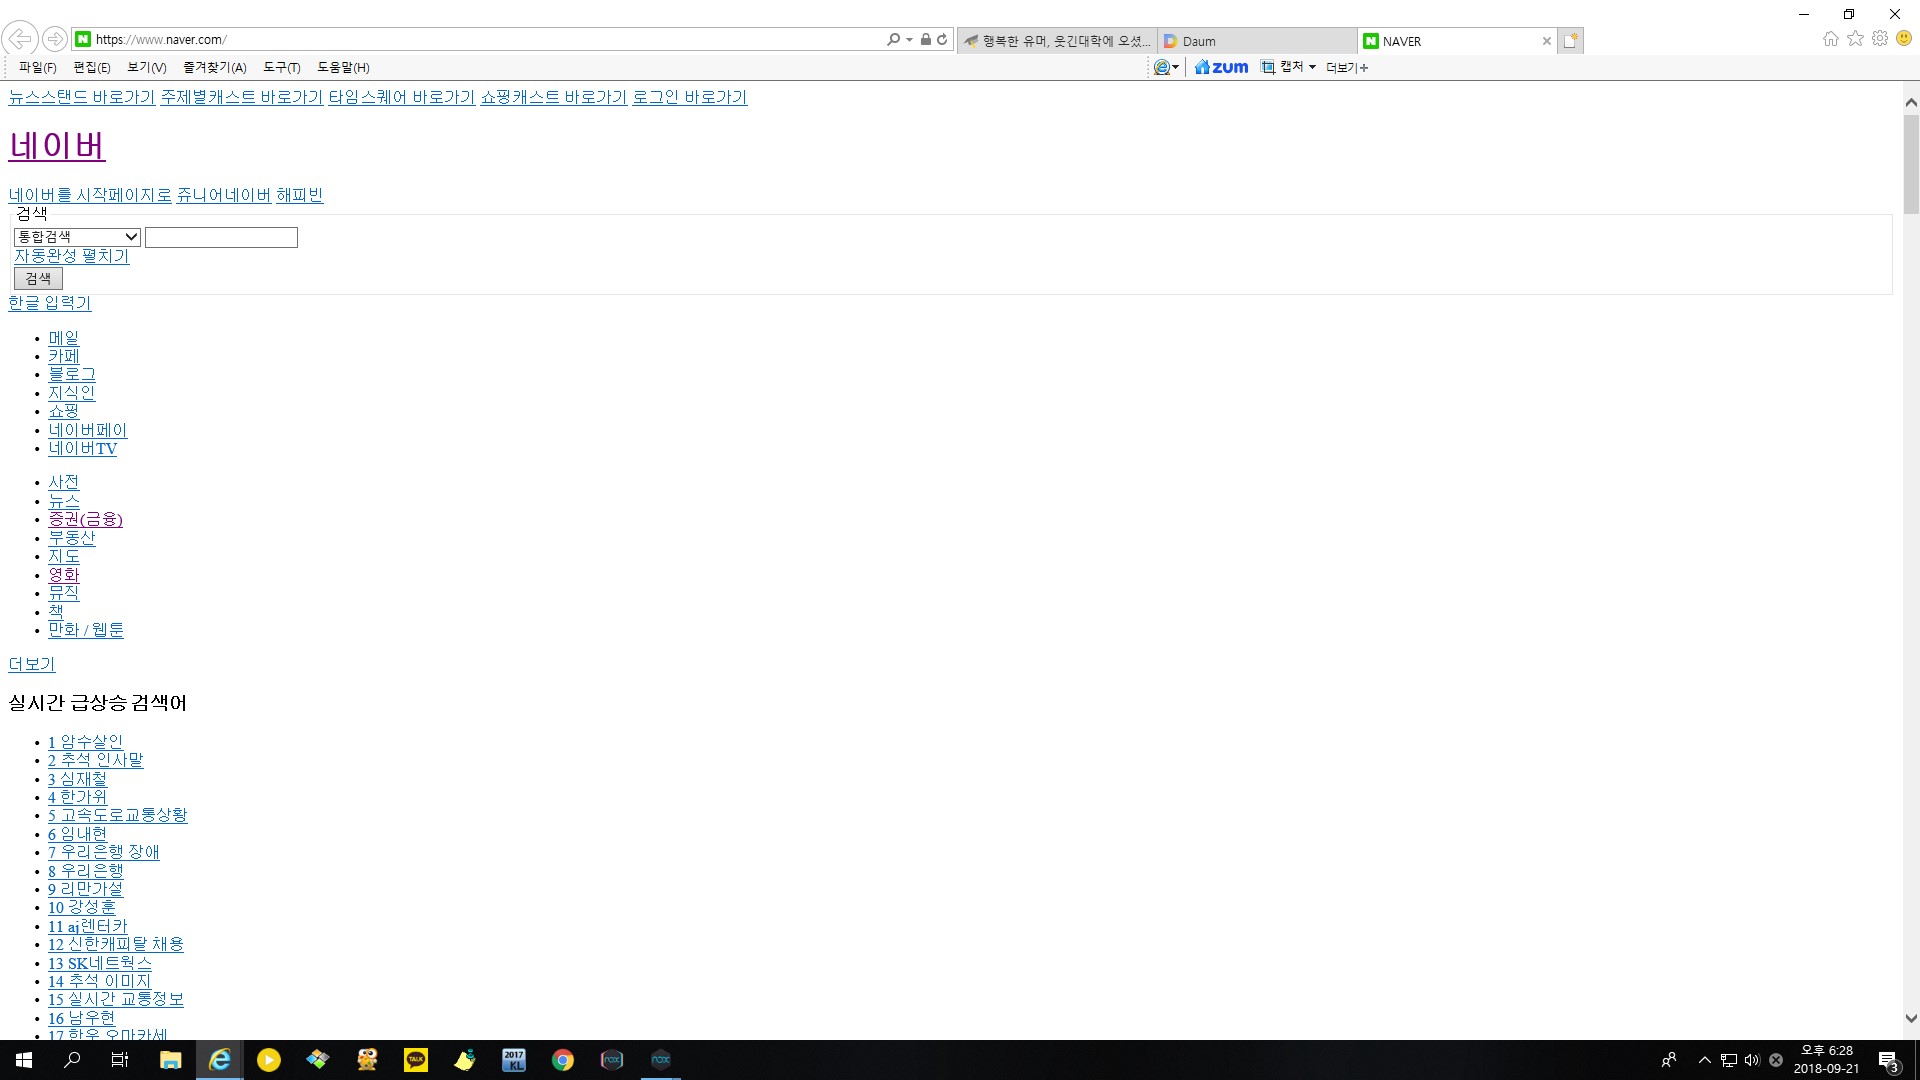The height and width of the screenshot is (1080, 1920).
Task: Click 자동완성 펼치기 link
Action: point(72,256)
